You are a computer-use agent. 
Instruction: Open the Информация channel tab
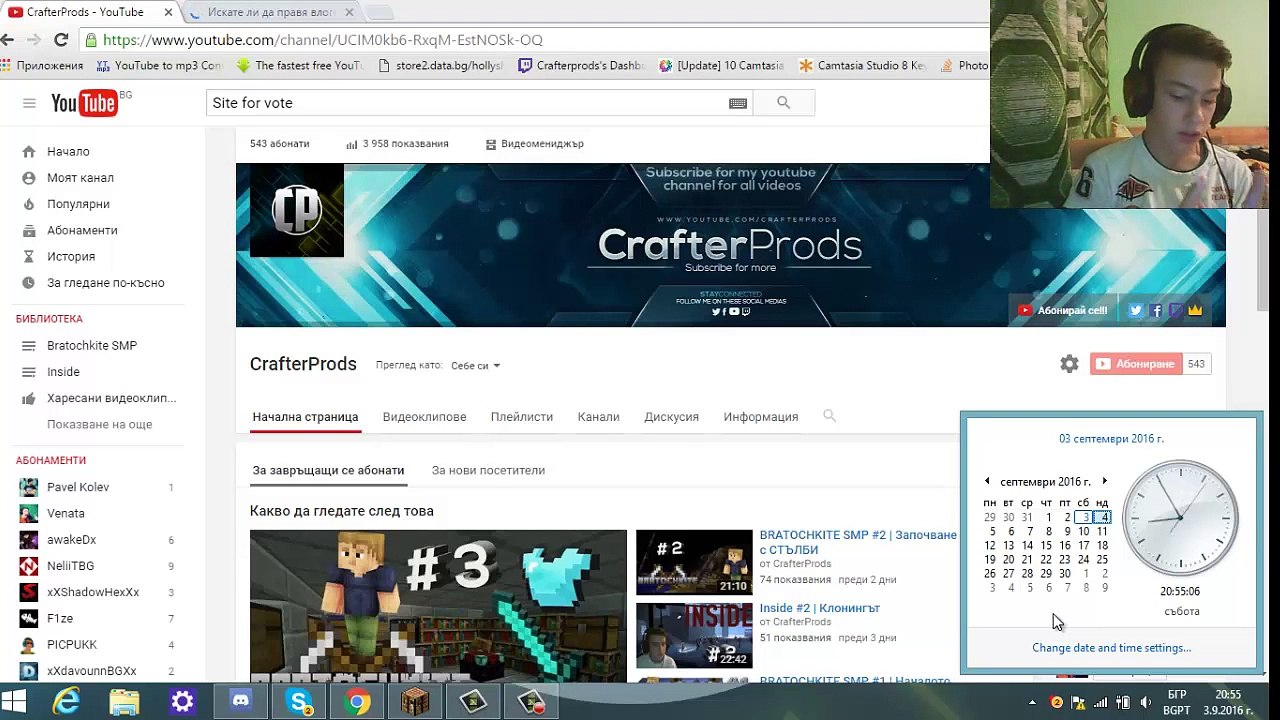[761, 417]
